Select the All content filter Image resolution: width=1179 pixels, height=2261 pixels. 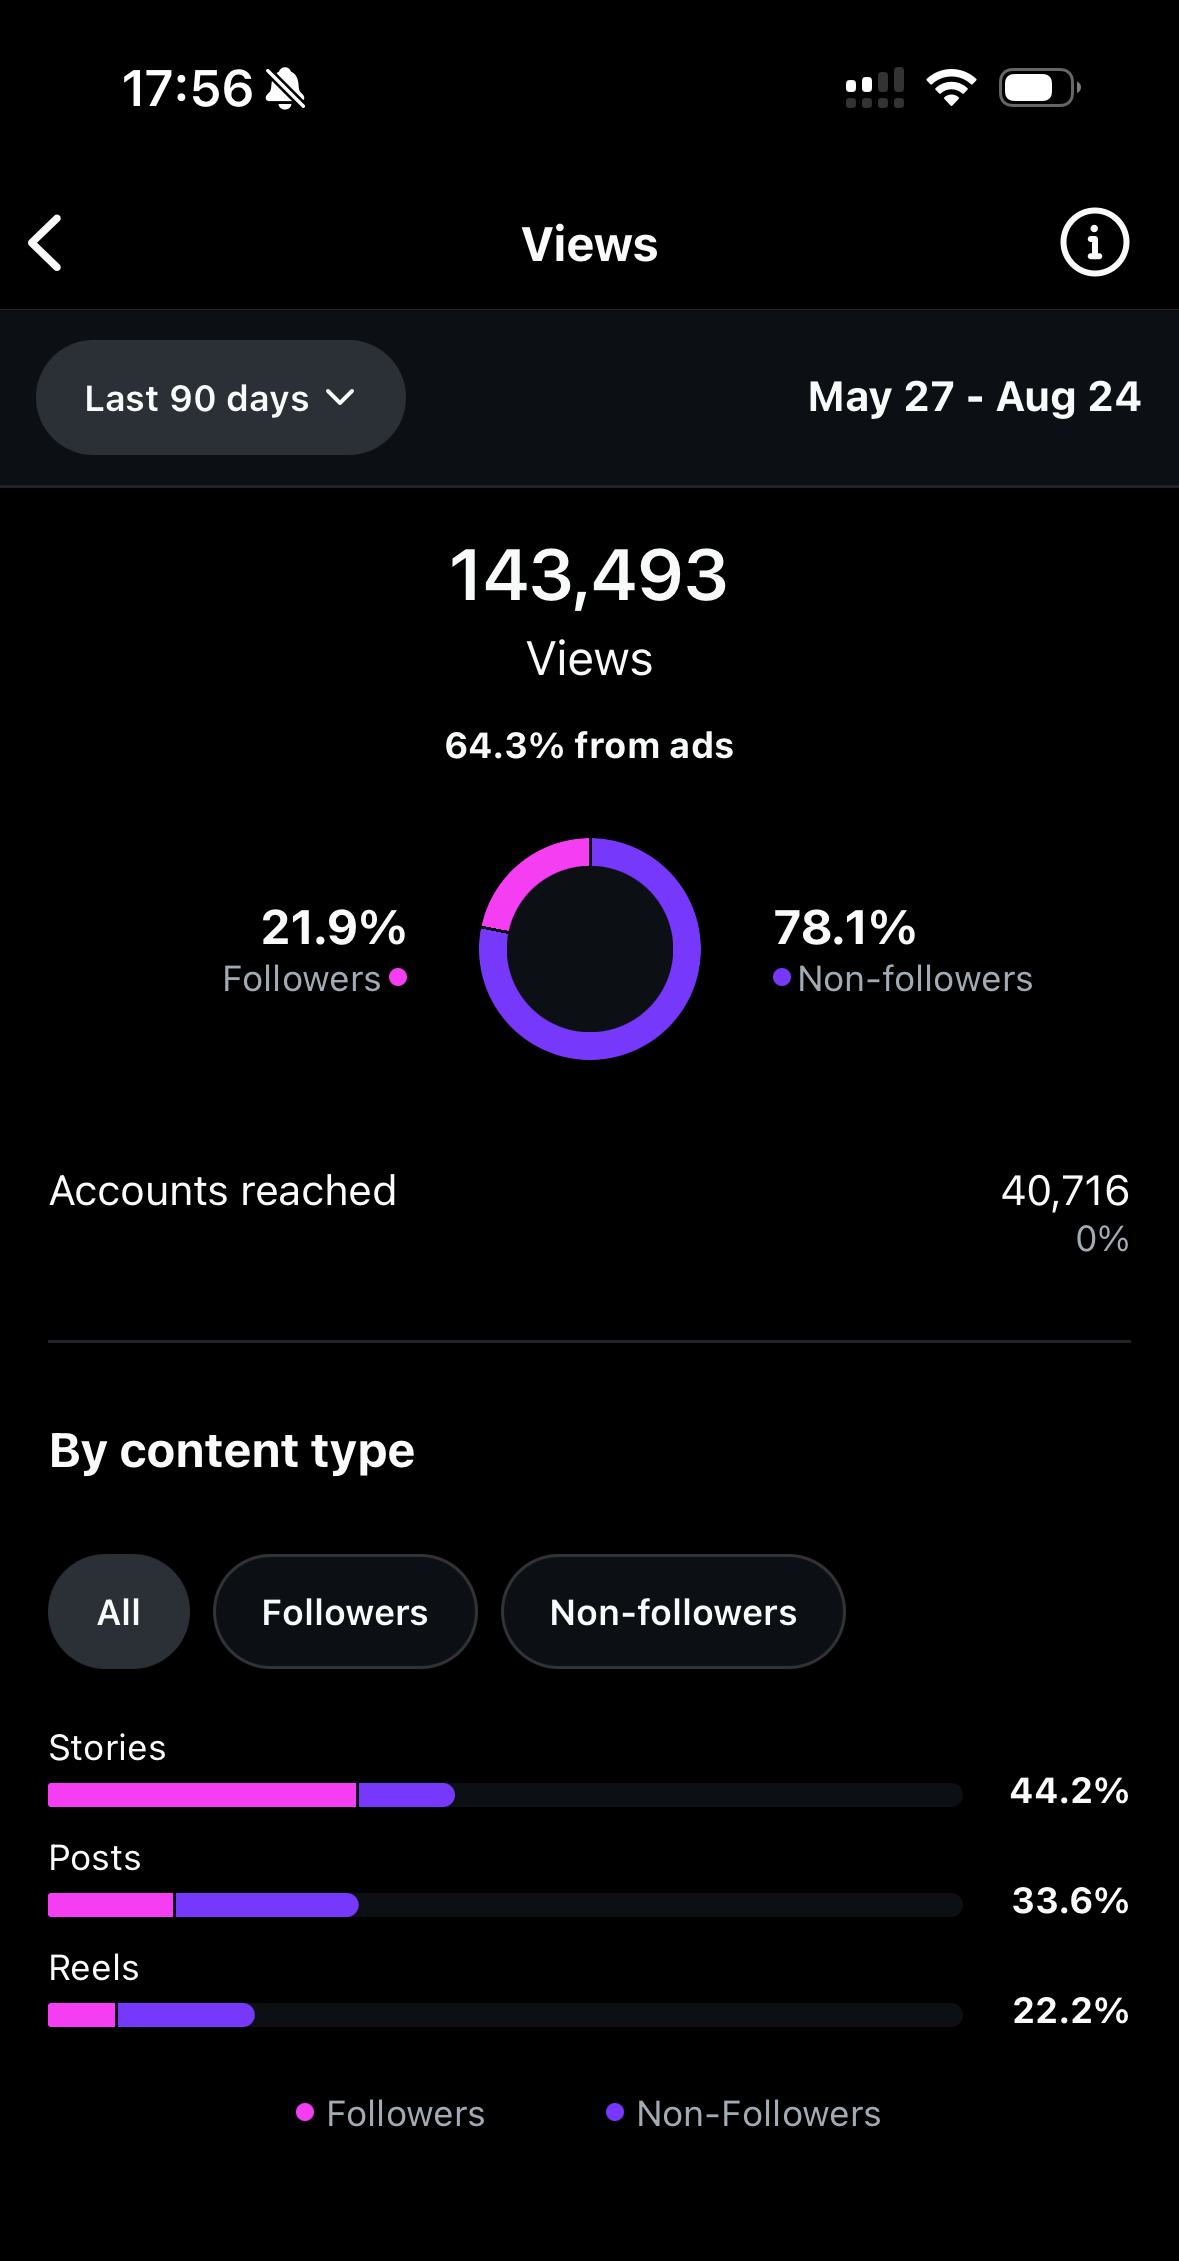point(119,1612)
